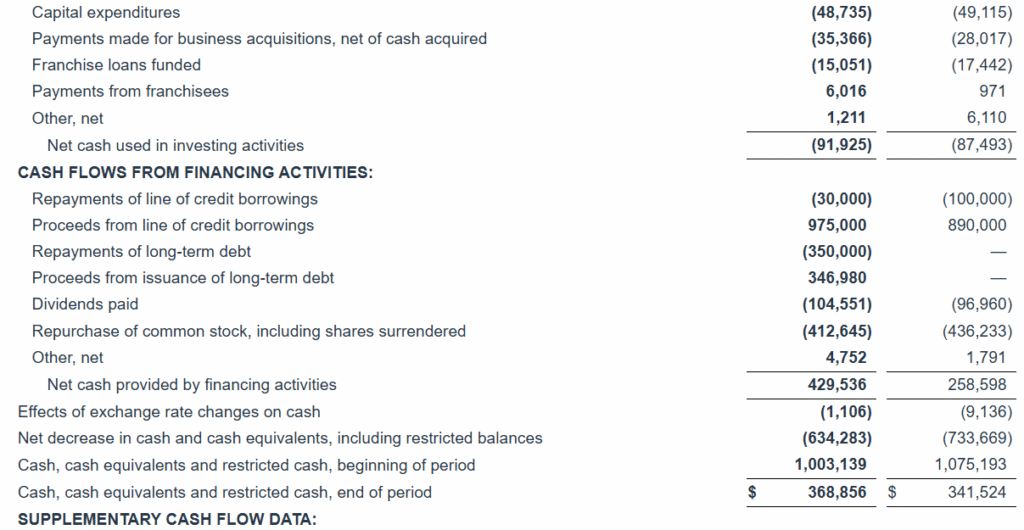The width and height of the screenshot is (1024, 530).
Task: Select the financing total 429,536
Action: [838, 384]
